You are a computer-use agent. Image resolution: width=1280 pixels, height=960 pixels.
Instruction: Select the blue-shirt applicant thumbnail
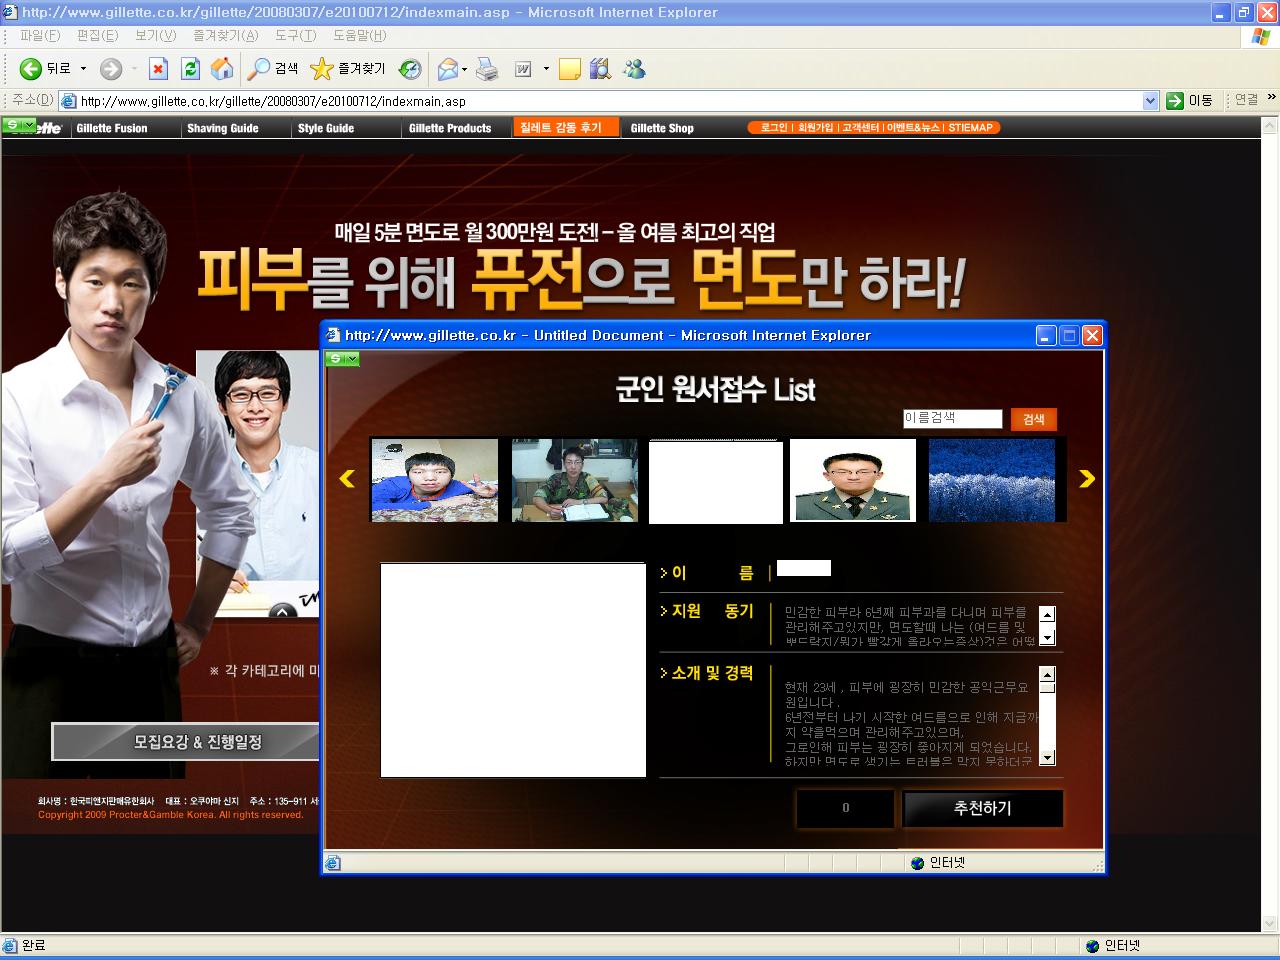click(x=434, y=480)
